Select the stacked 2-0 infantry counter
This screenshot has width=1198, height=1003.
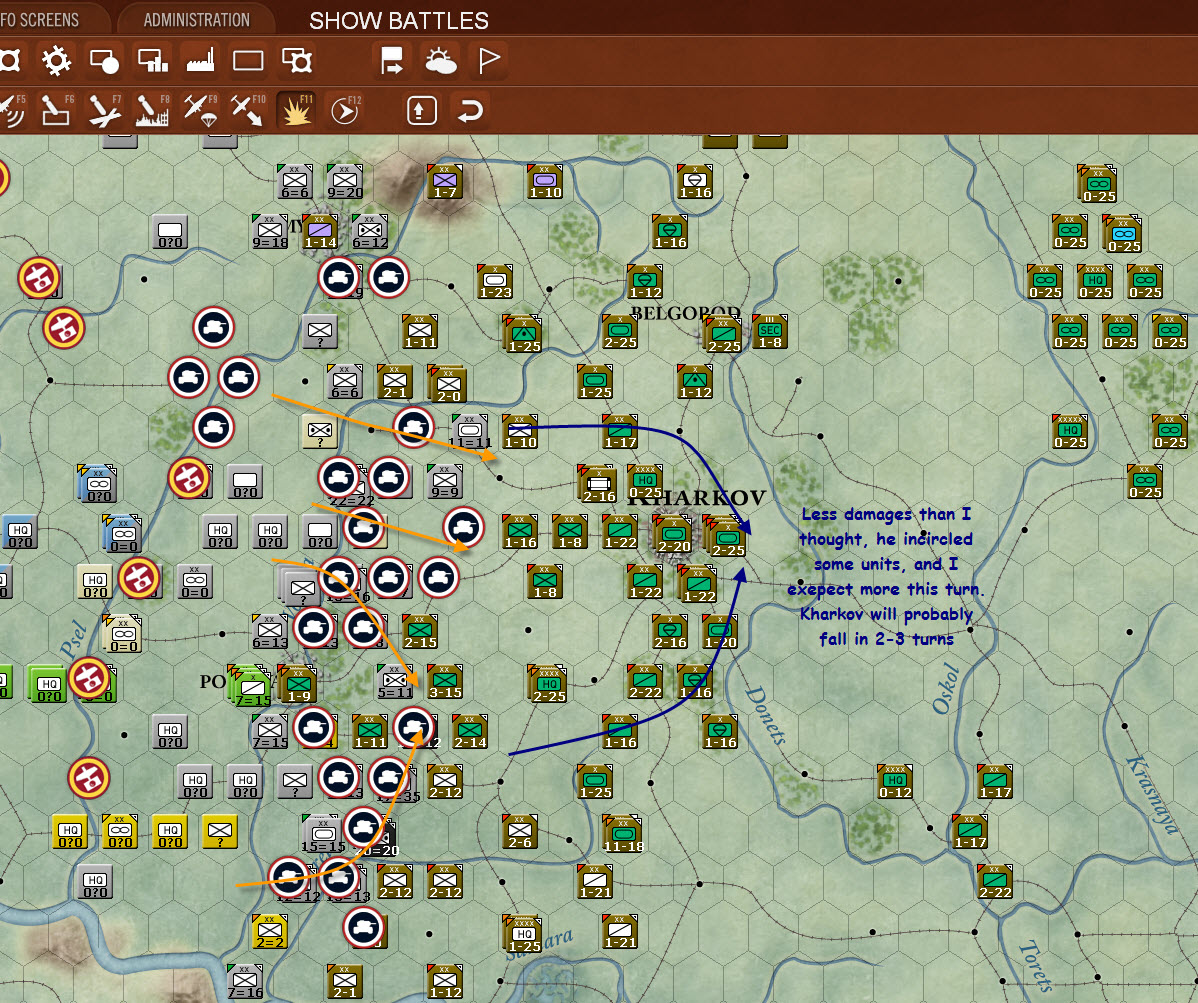448,384
